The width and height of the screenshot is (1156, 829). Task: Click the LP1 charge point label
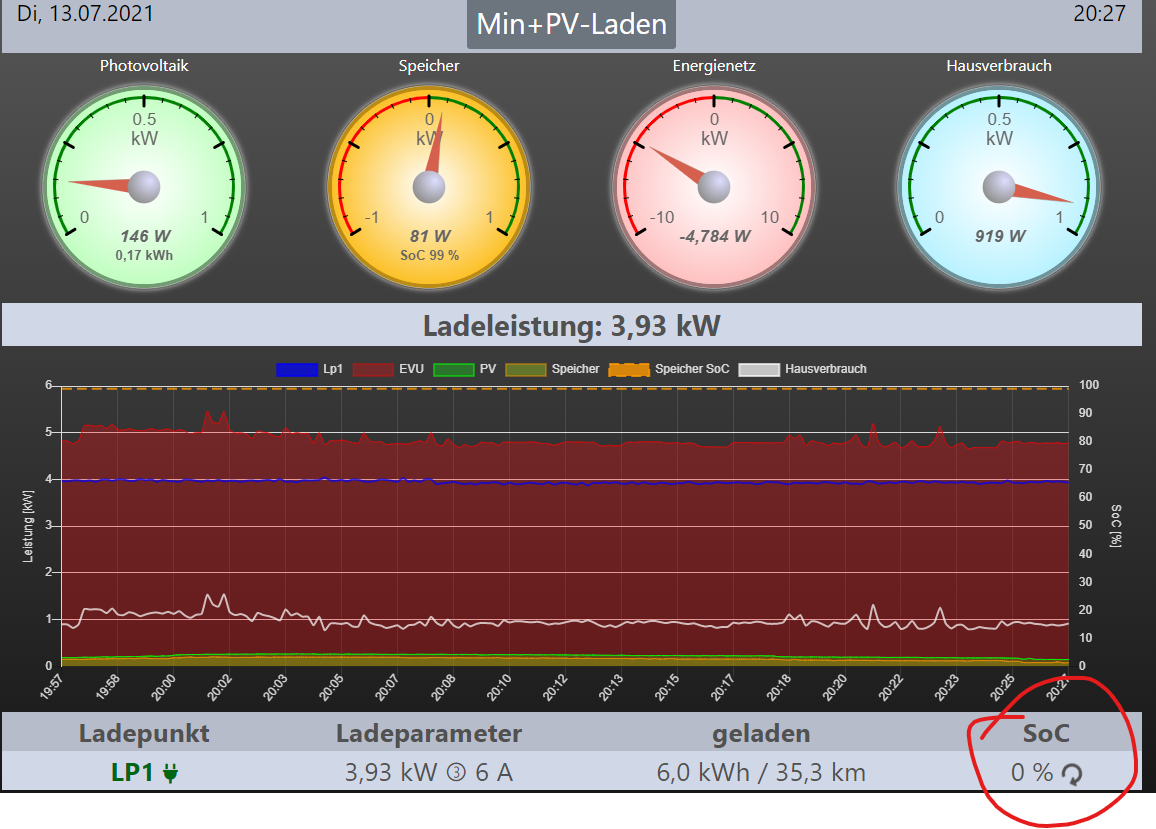pos(132,773)
